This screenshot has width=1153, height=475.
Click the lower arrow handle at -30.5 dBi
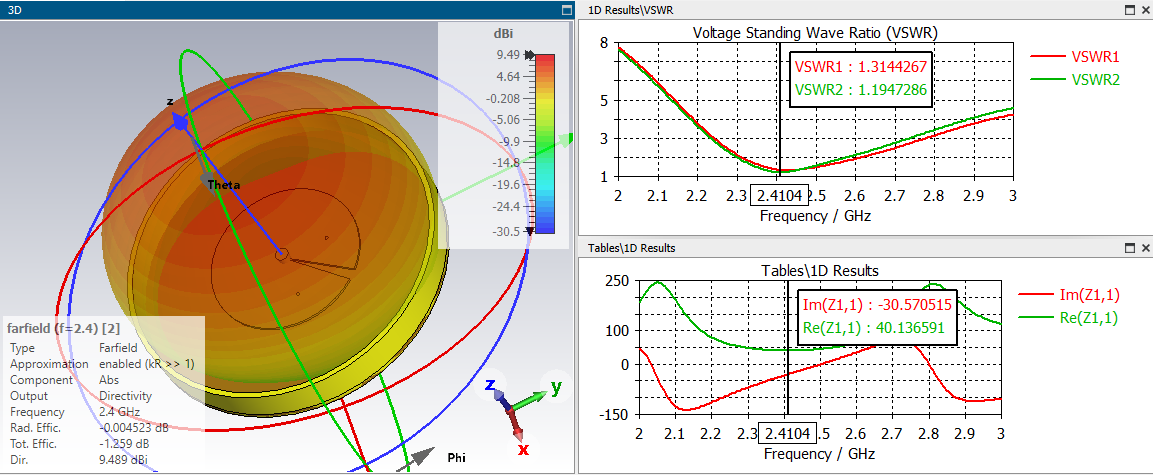529,230
